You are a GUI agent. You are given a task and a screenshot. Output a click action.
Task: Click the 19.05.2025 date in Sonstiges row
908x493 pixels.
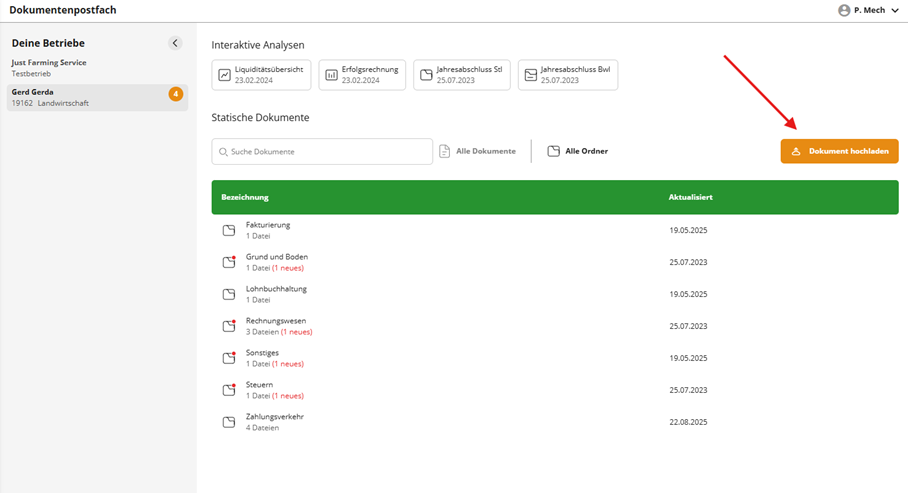pos(688,359)
